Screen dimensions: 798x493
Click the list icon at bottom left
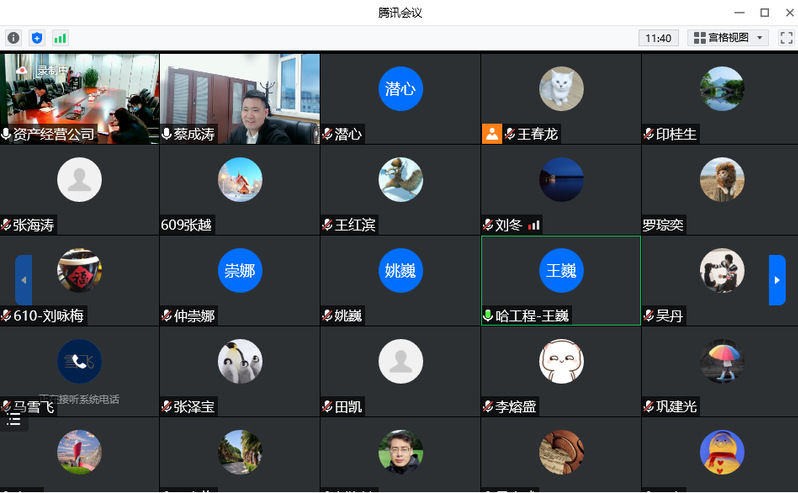point(14,420)
